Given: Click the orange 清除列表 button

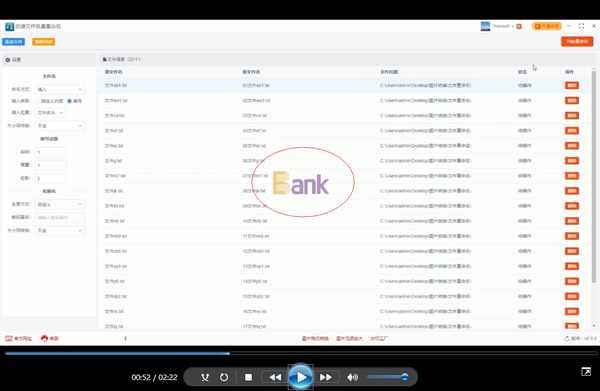Looking at the screenshot, I should click(x=43, y=42).
